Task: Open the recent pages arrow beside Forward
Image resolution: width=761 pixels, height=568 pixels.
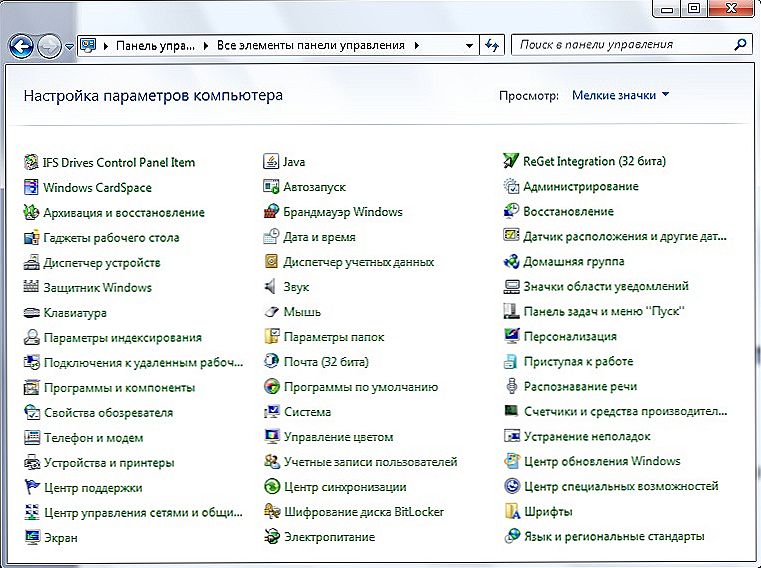Action: (69, 47)
